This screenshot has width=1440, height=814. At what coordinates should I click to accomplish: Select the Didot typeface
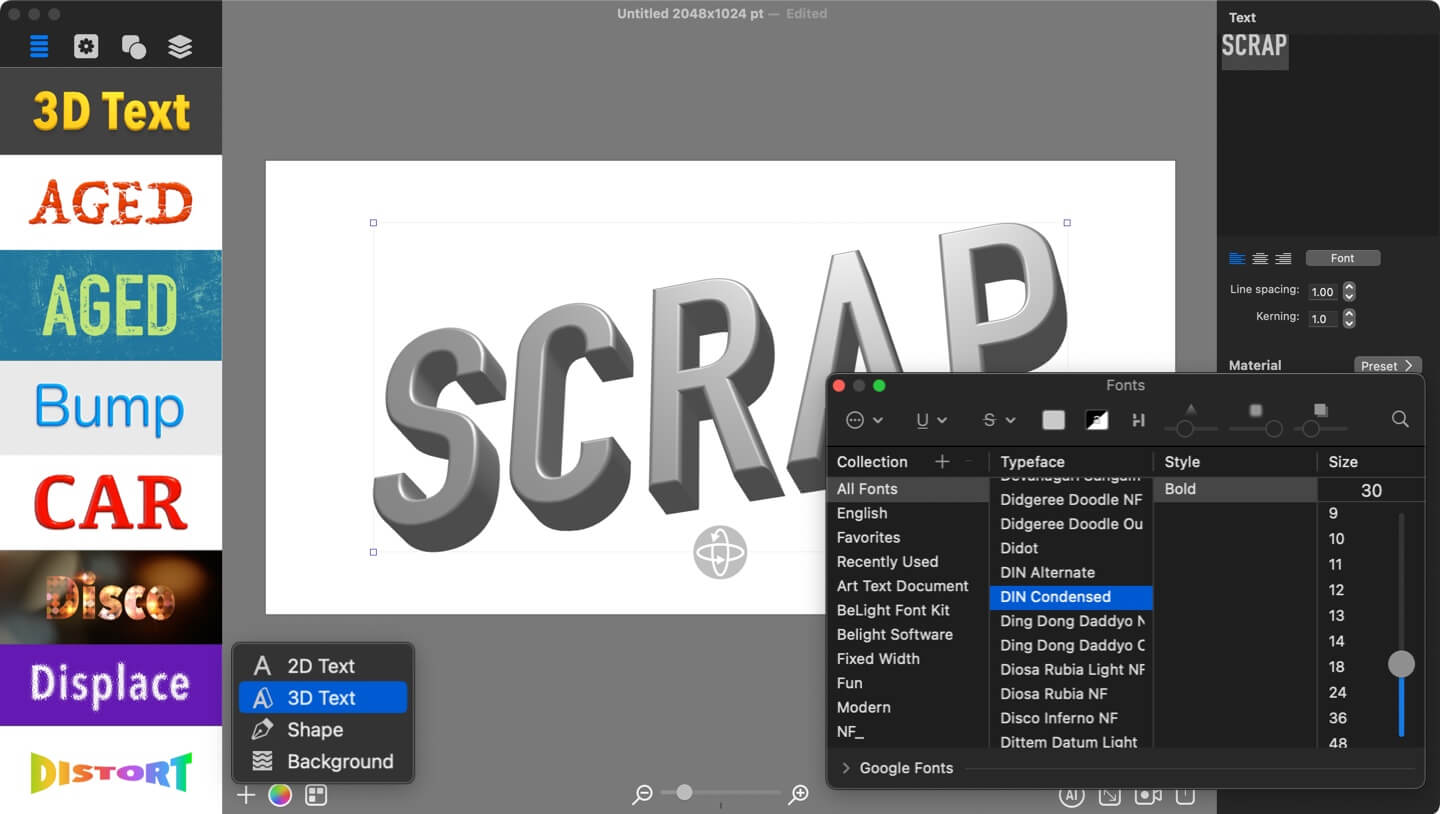pos(1071,548)
